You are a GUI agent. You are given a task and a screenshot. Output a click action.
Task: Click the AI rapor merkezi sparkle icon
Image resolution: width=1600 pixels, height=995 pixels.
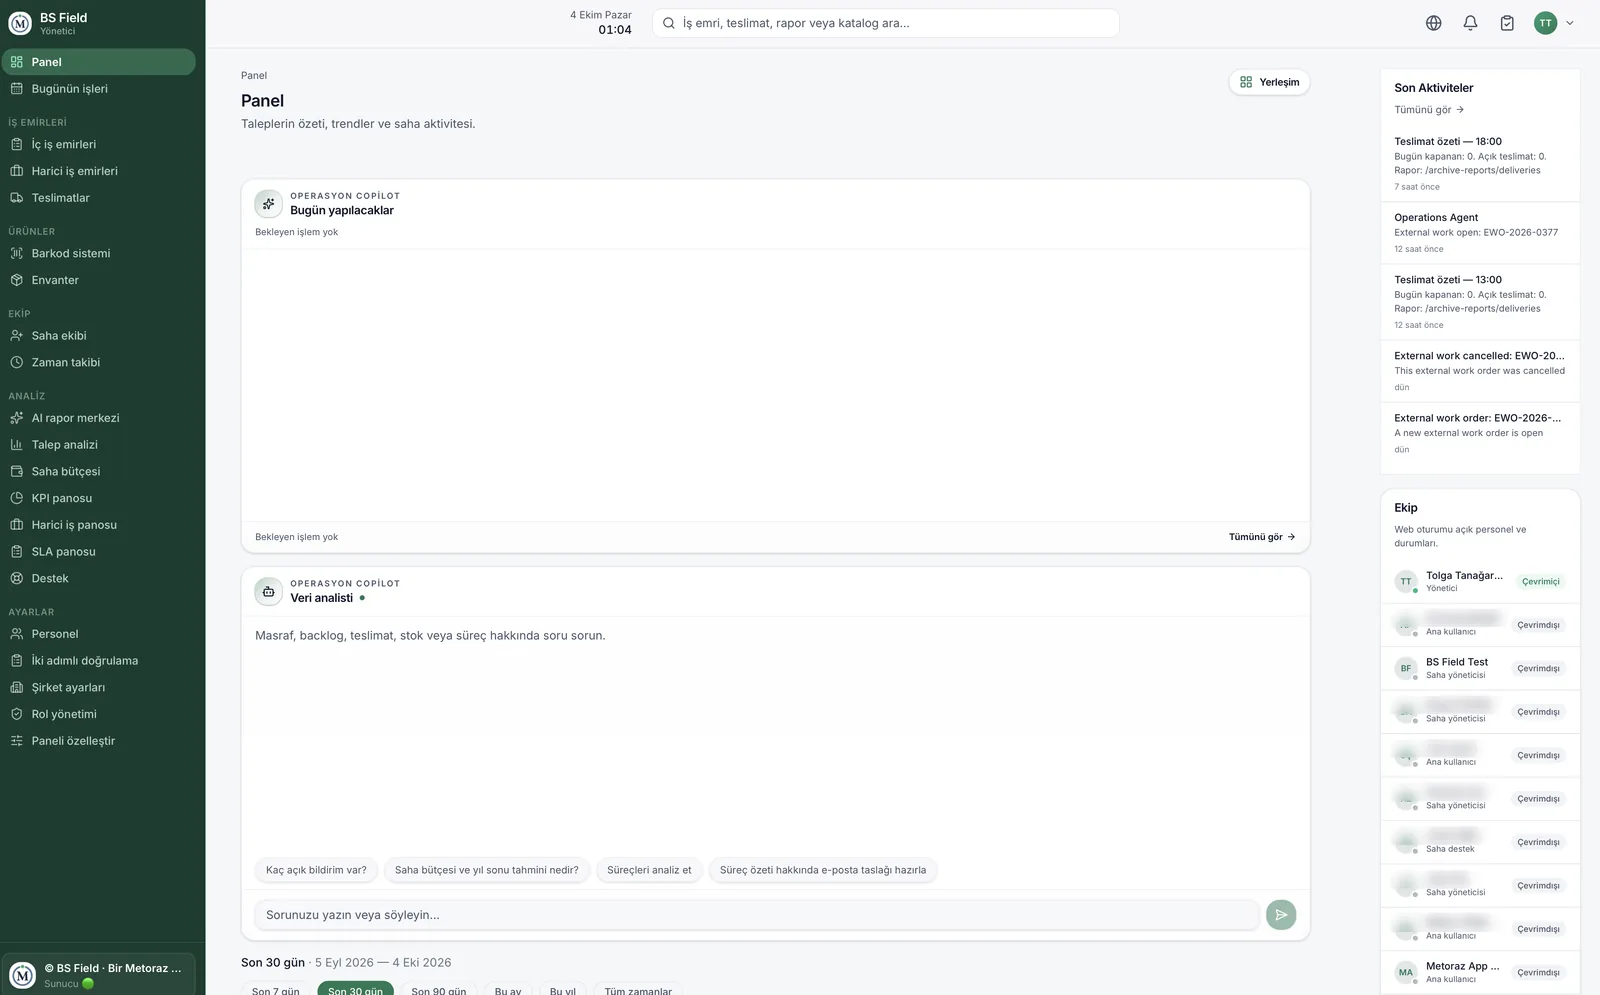pyautogui.click(x=16, y=418)
